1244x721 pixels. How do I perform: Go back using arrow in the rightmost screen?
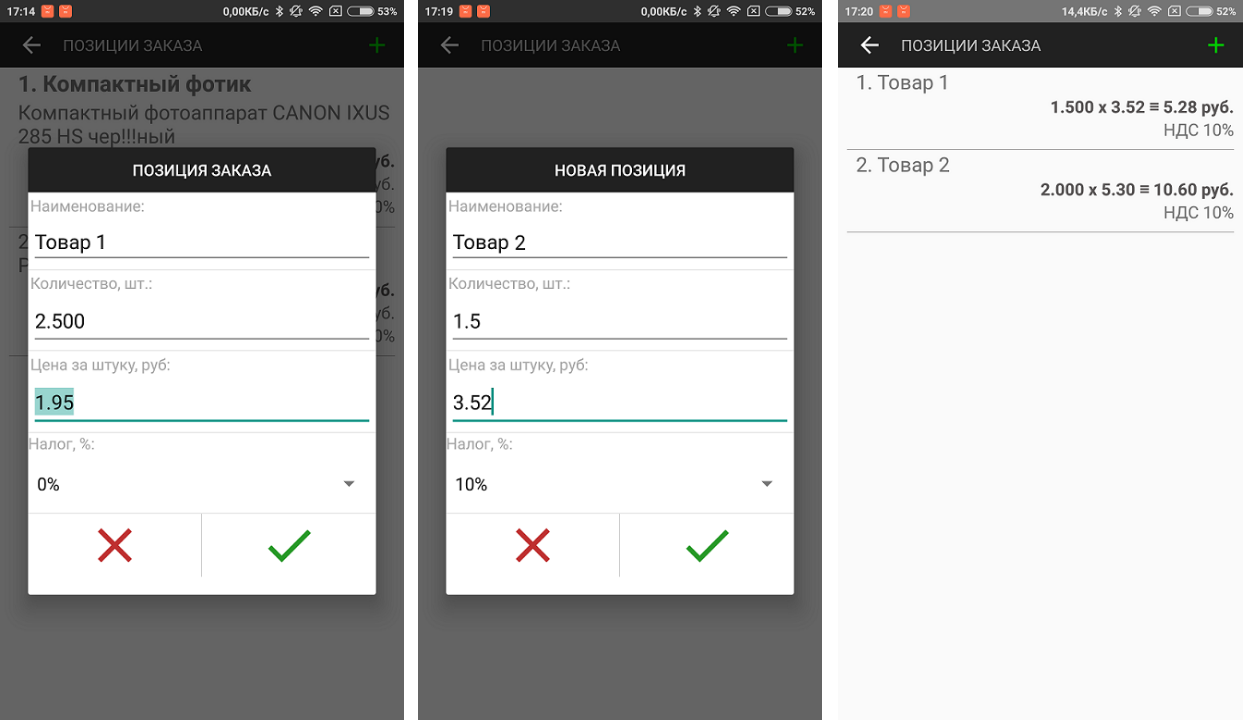pyautogui.click(x=869, y=45)
